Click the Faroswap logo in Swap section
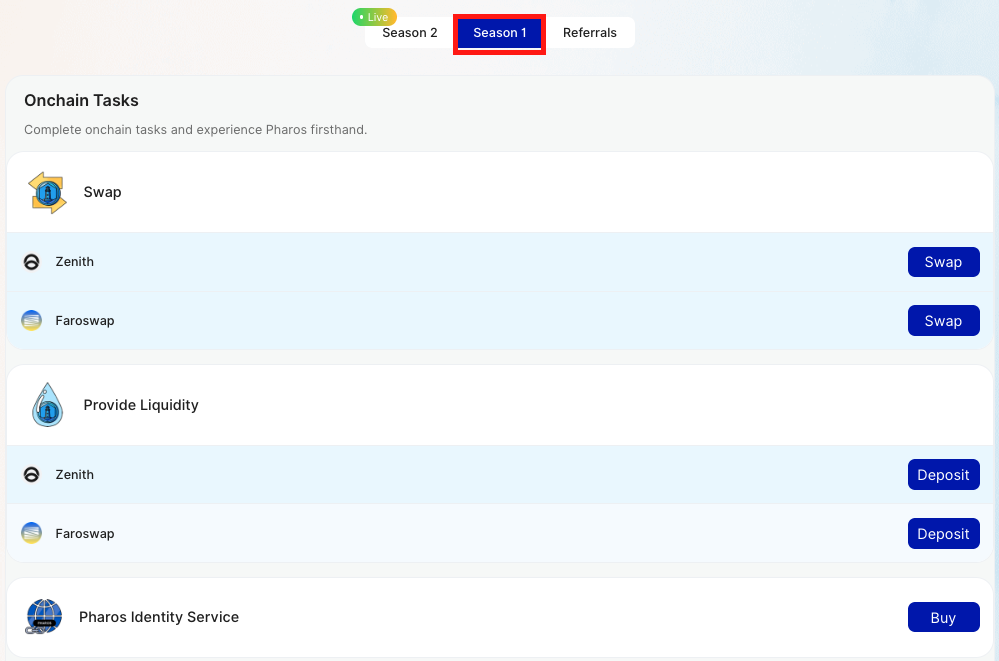This screenshot has height=661, width=999. click(x=32, y=321)
